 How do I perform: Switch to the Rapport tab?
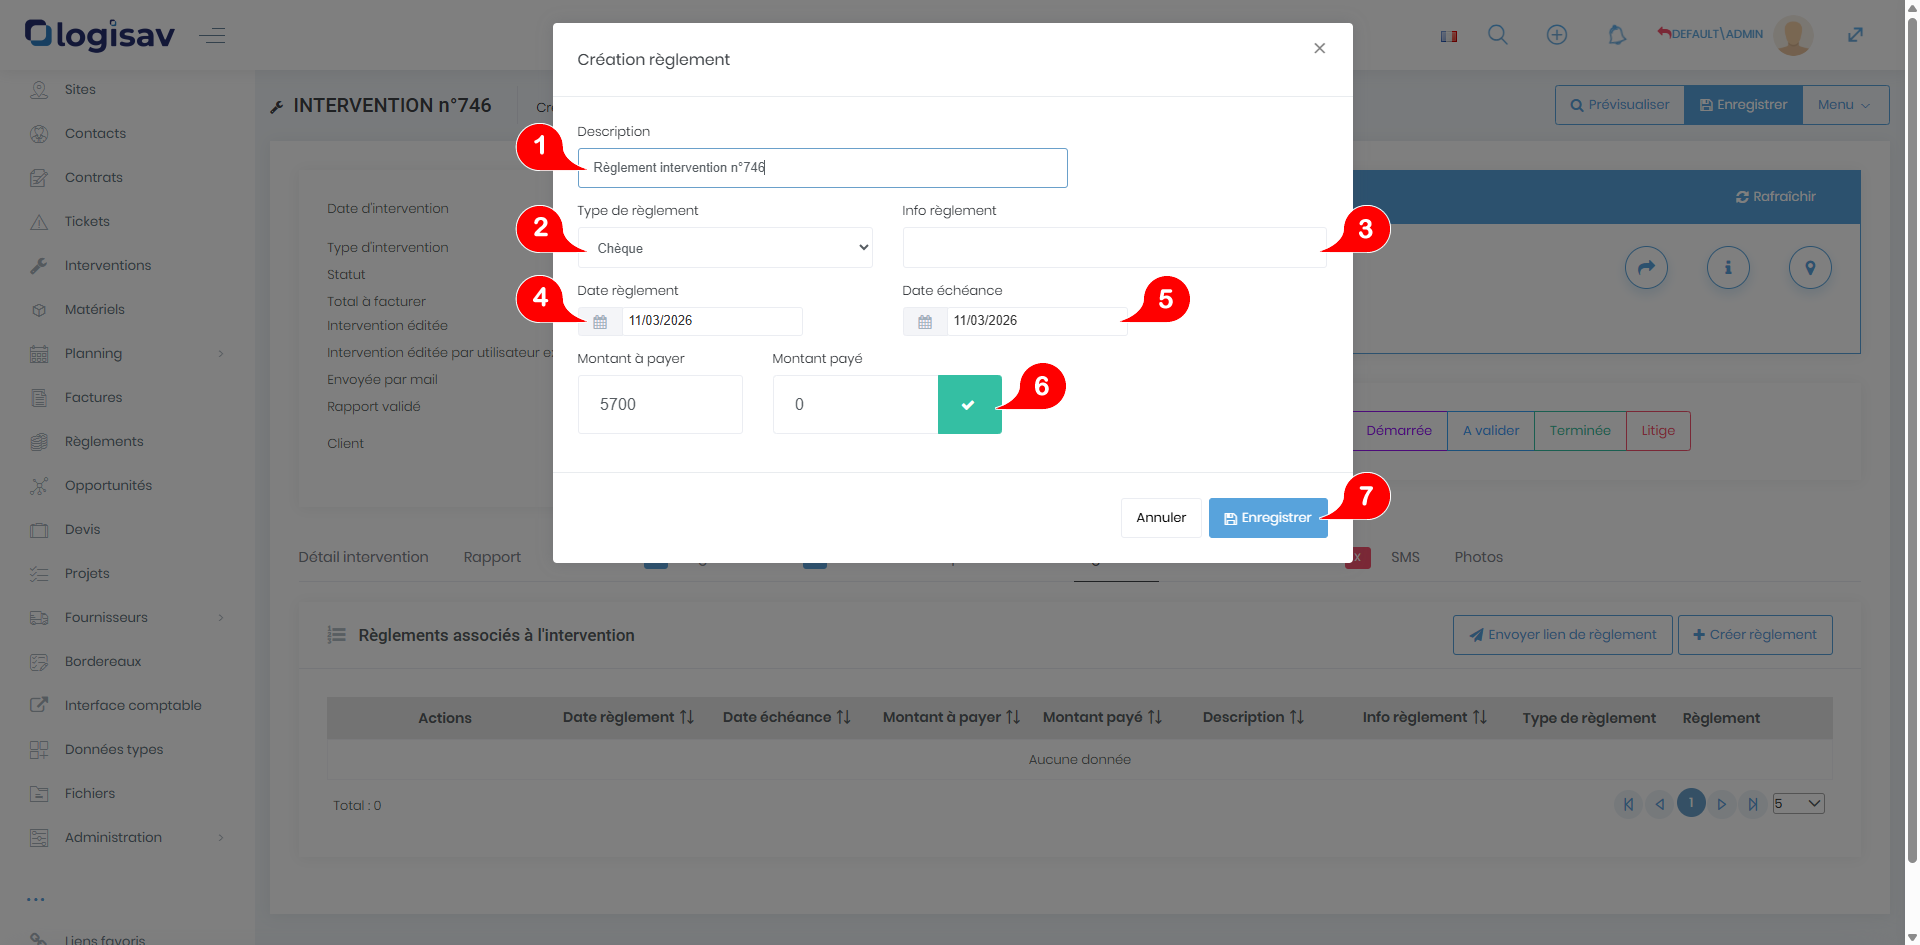[492, 557]
